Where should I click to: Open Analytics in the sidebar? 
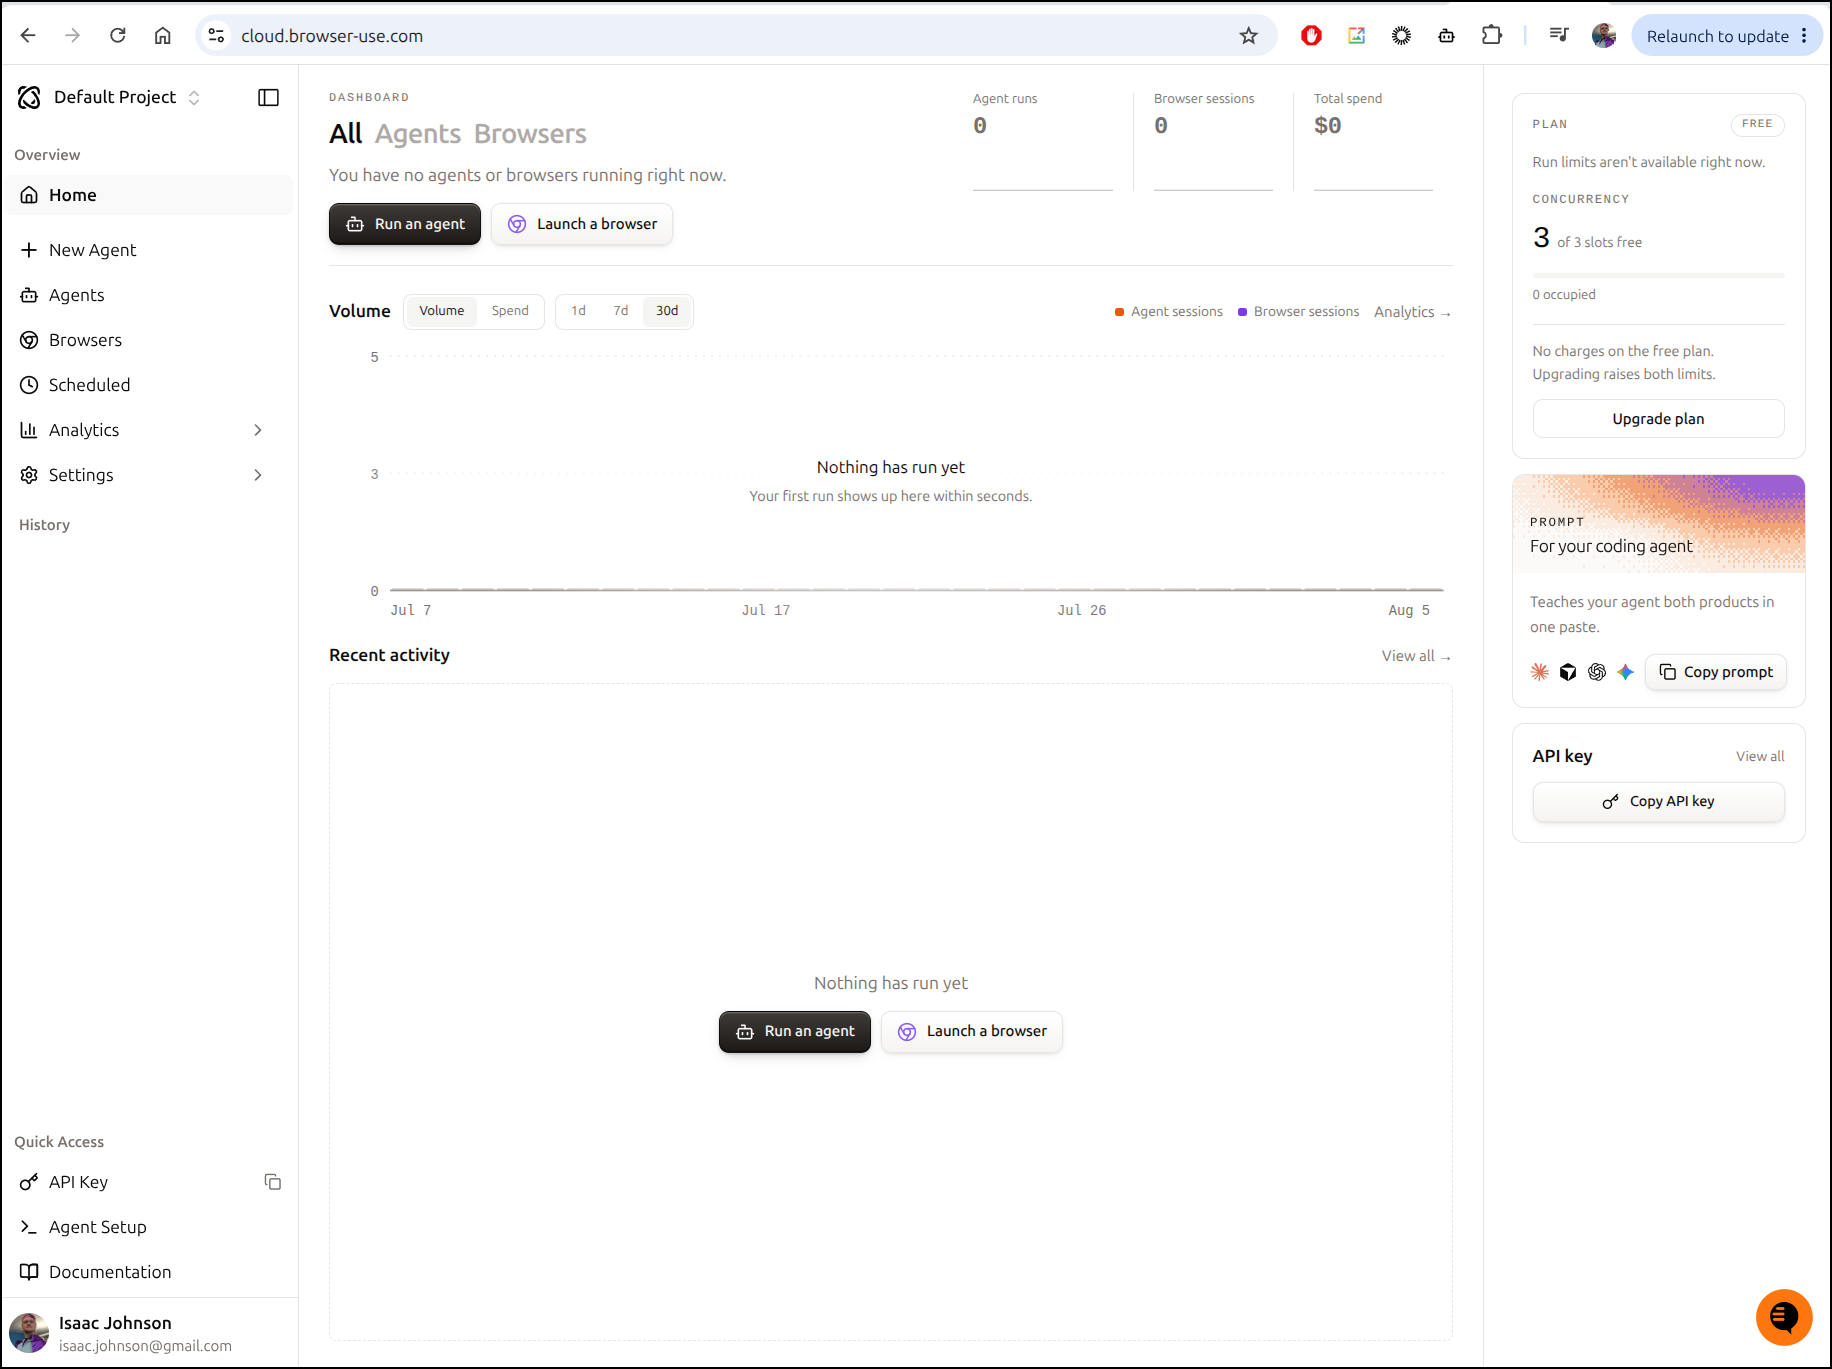(150, 430)
